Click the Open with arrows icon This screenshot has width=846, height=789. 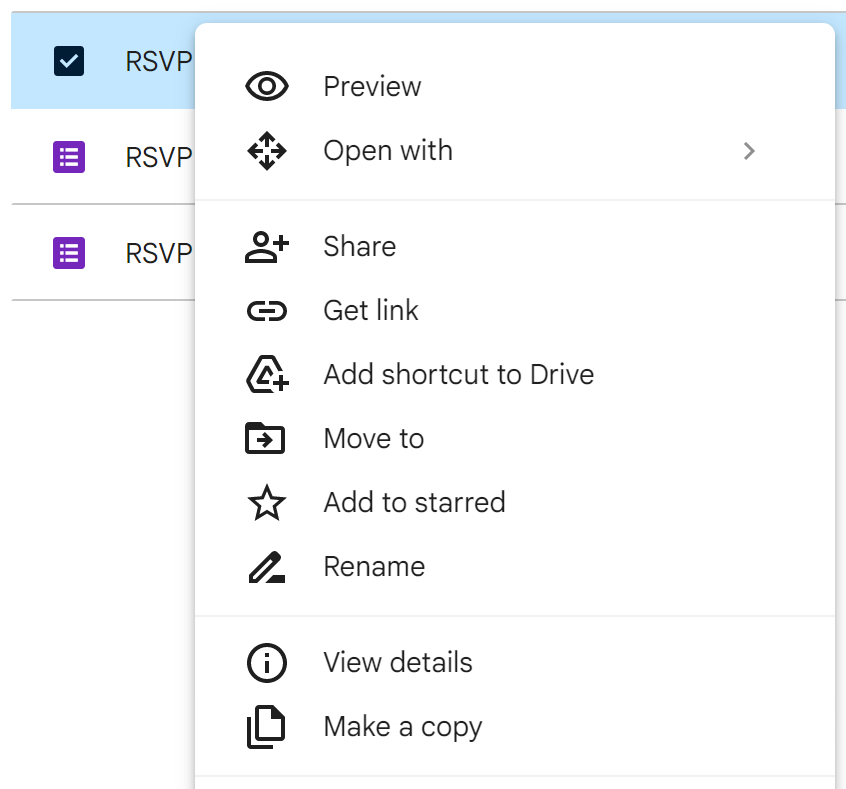point(266,151)
